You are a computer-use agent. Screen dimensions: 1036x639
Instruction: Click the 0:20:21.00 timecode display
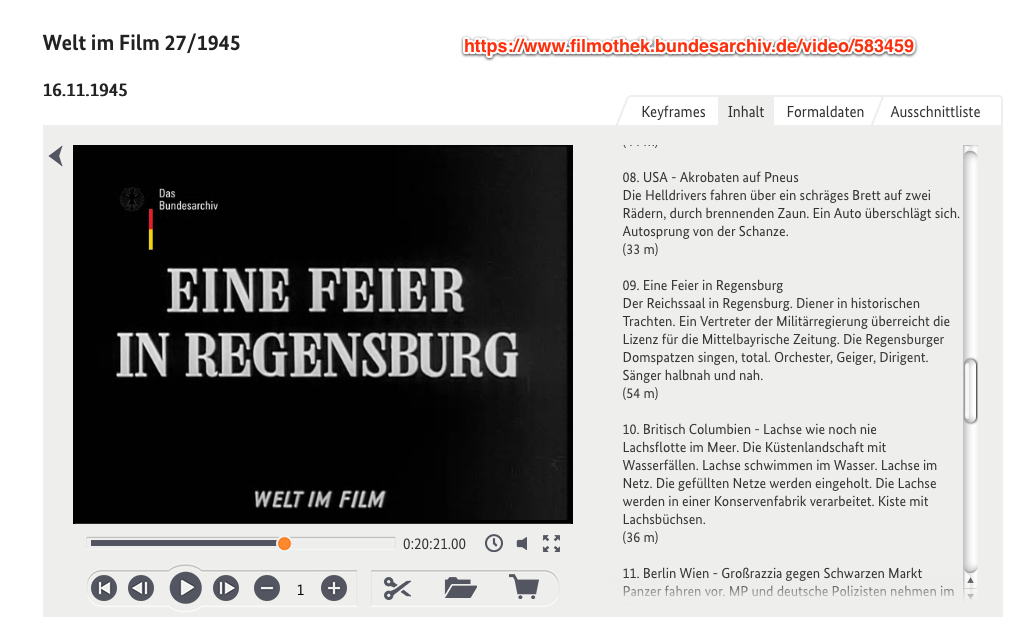pos(434,544)
